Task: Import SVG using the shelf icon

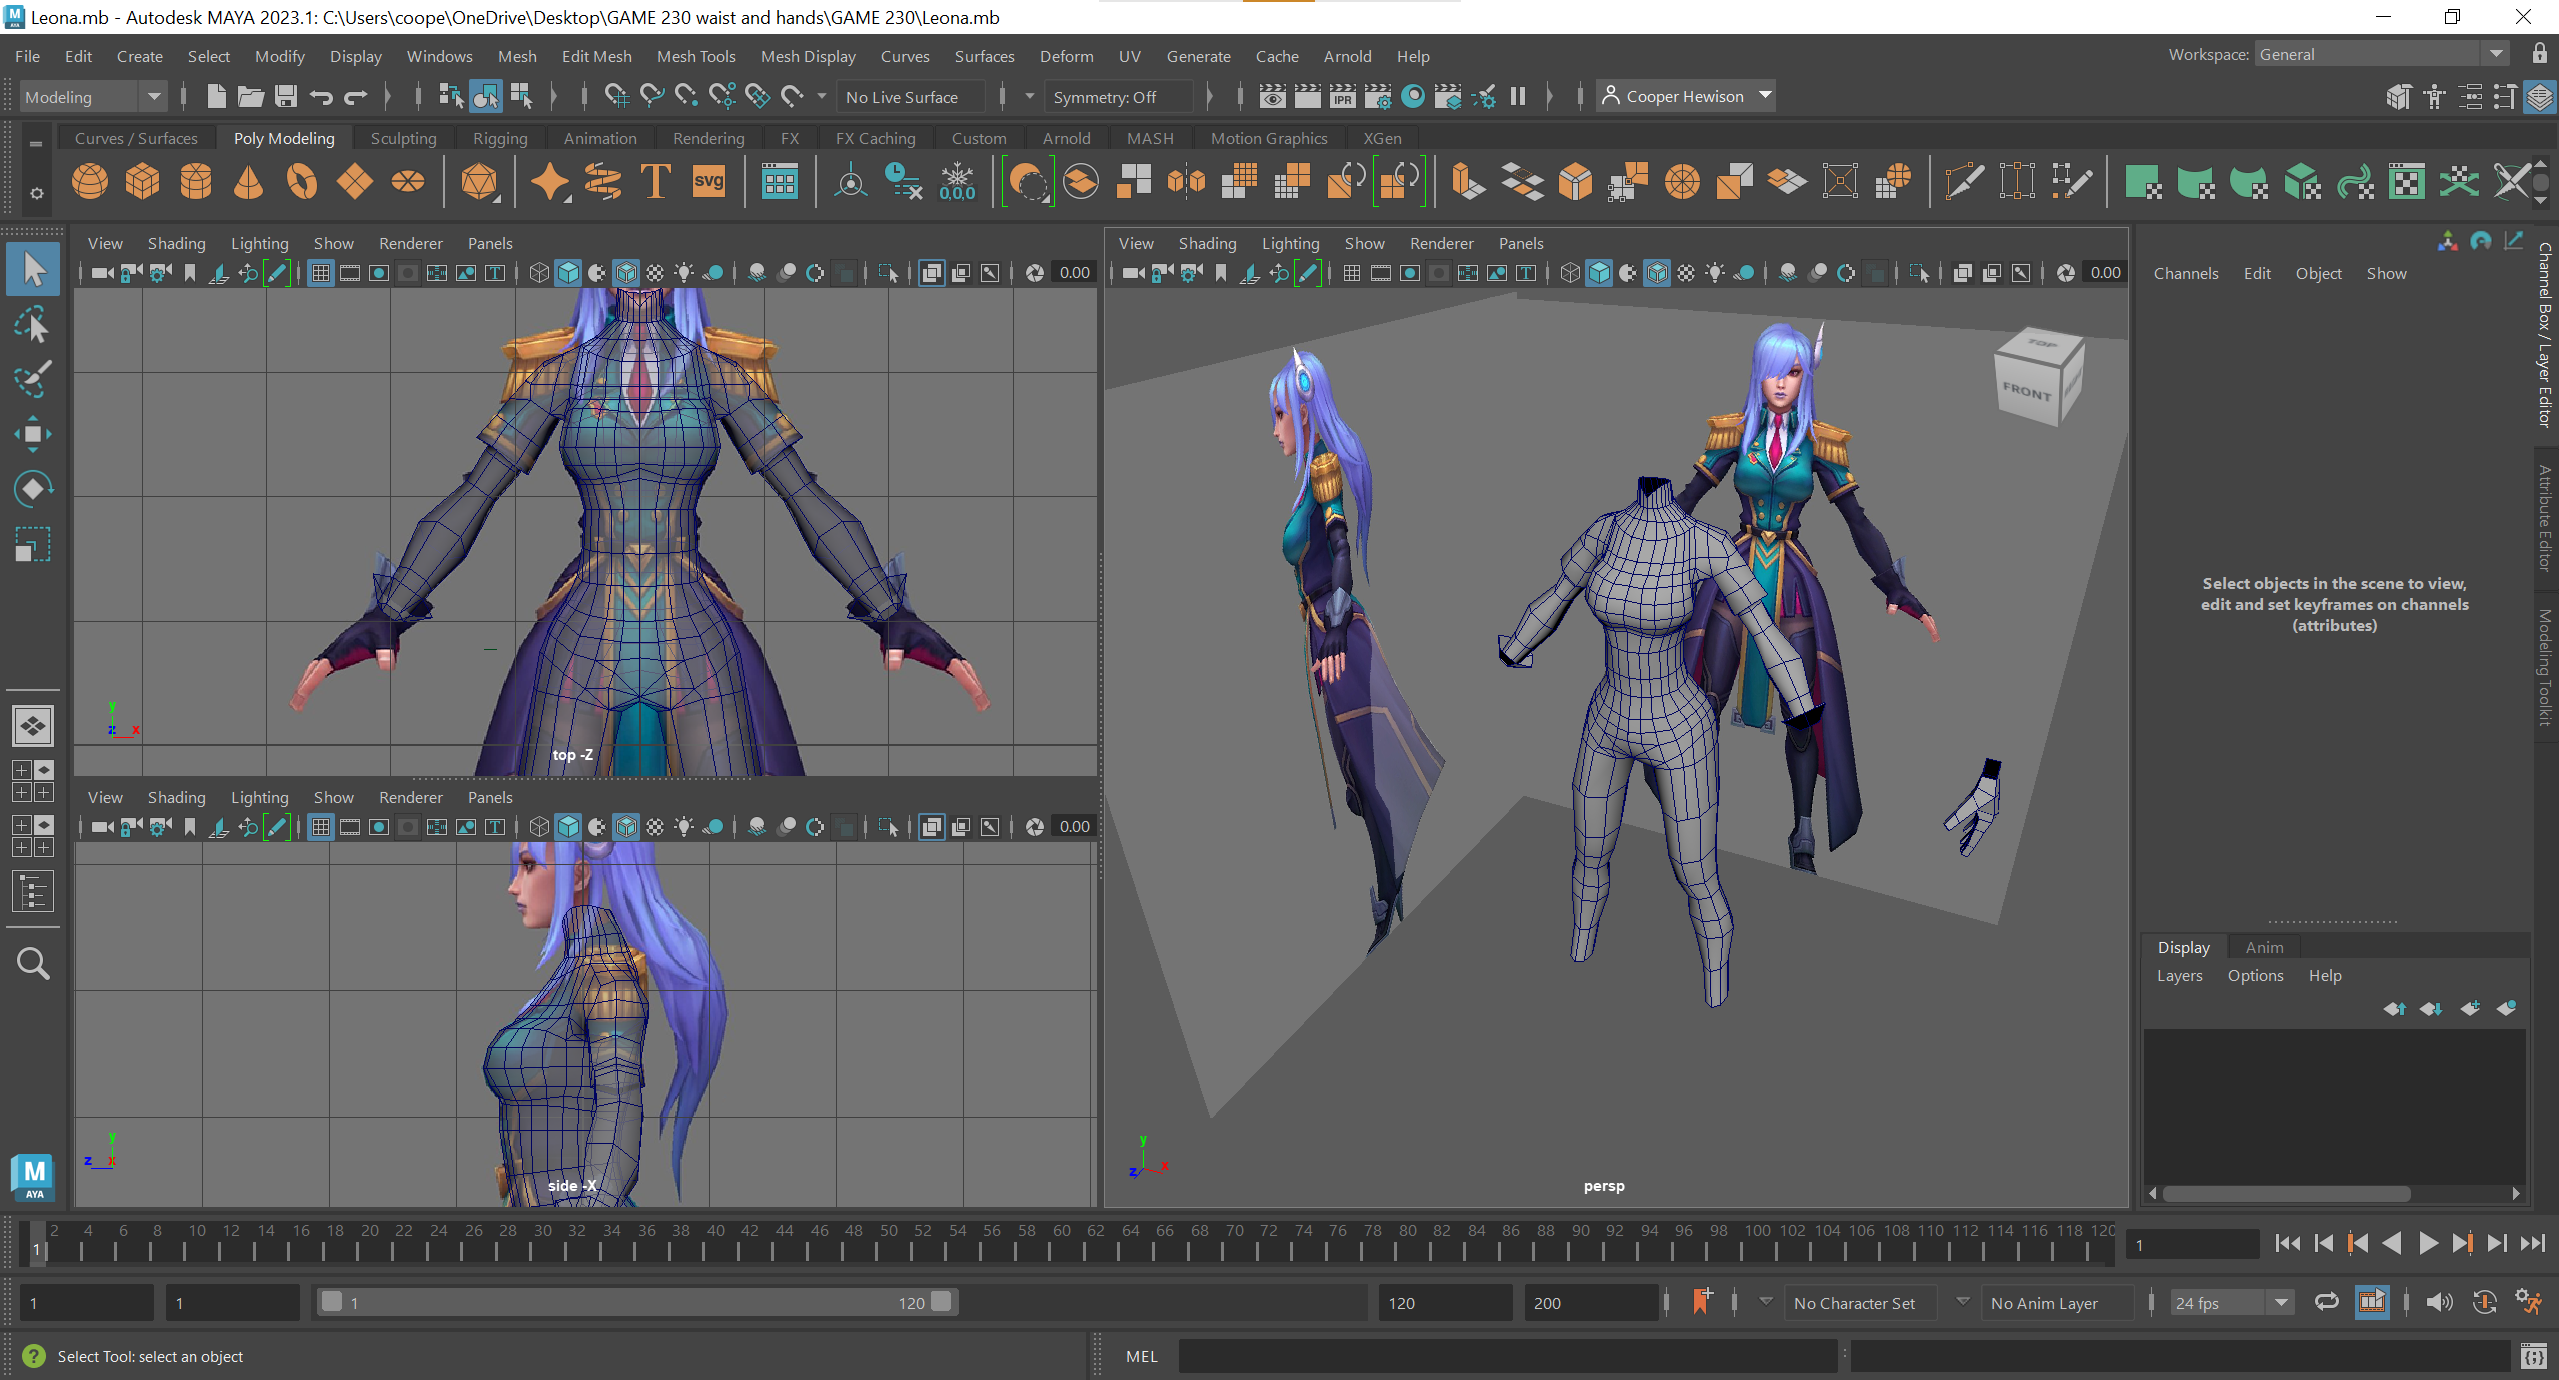Action: pos(708,182)
